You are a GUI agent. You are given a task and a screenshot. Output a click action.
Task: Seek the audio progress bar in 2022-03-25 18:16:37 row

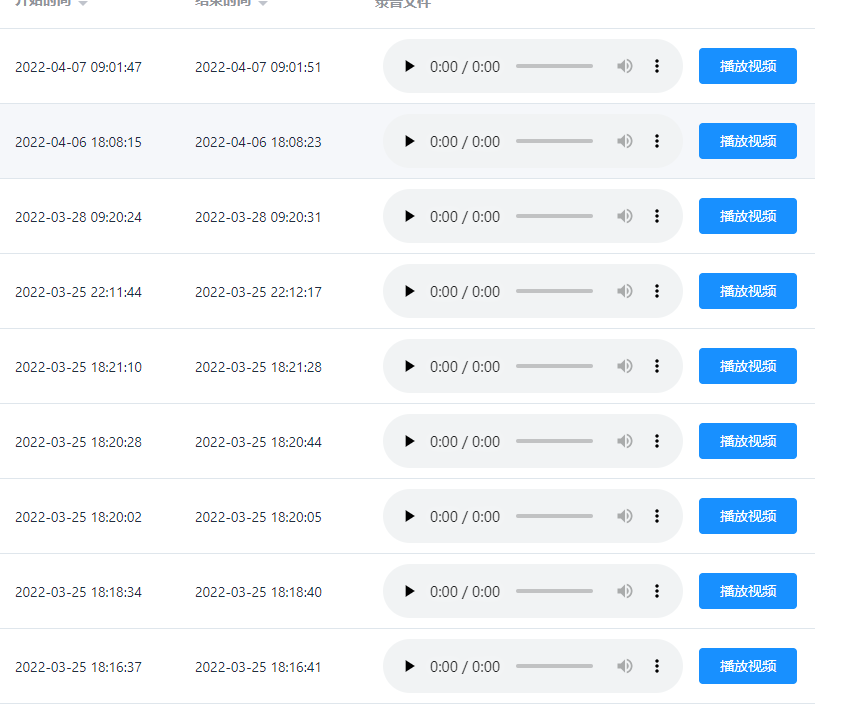click(554, 666)
